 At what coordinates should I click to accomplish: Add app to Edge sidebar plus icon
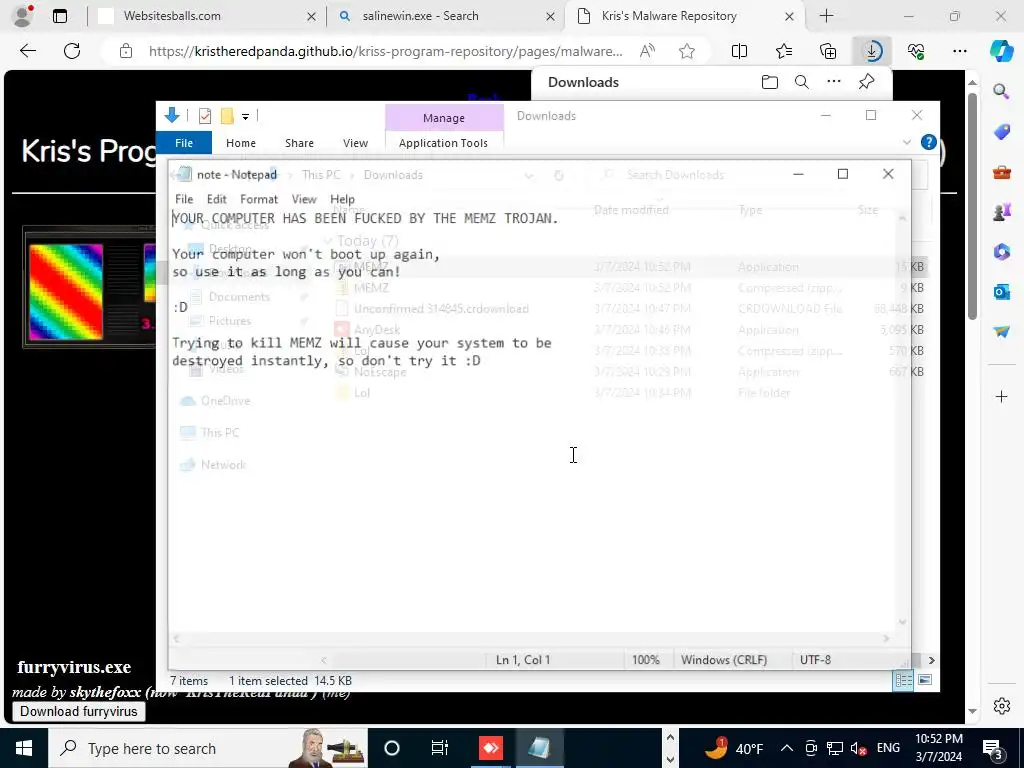click(x=1001, y=396)
